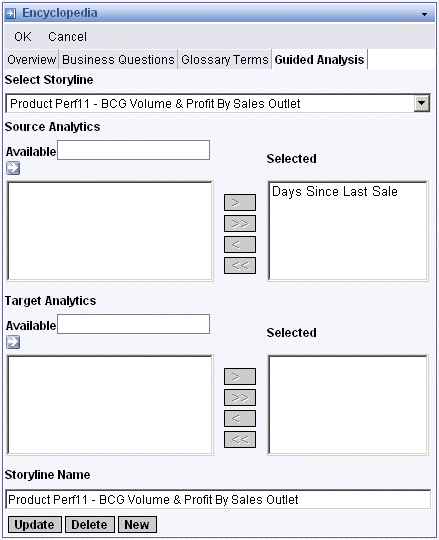The height and width of the screenshot is (540, 439).
Task: Open the Select Storyline dropdown arrow
Action: 421,103
